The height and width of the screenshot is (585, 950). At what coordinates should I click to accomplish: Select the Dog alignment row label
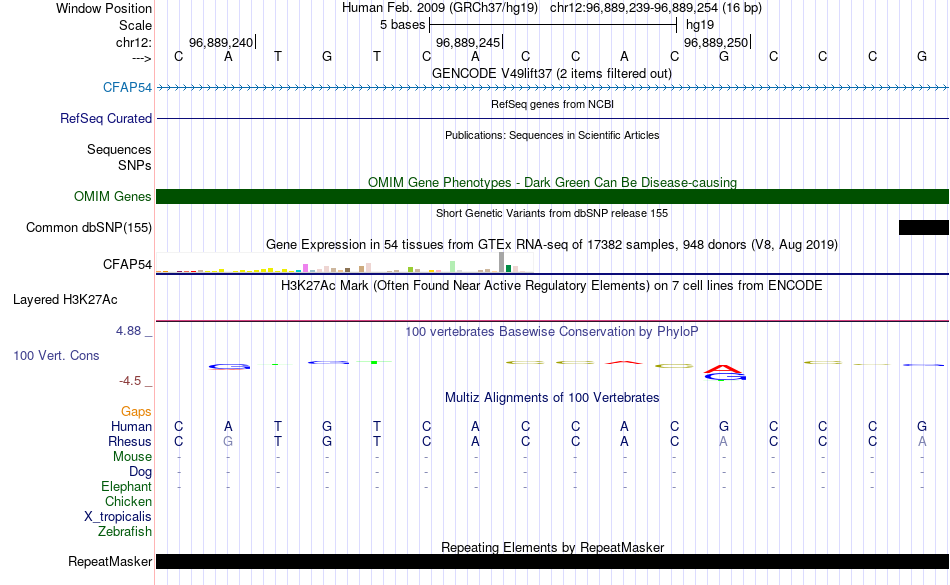point(140,471)
